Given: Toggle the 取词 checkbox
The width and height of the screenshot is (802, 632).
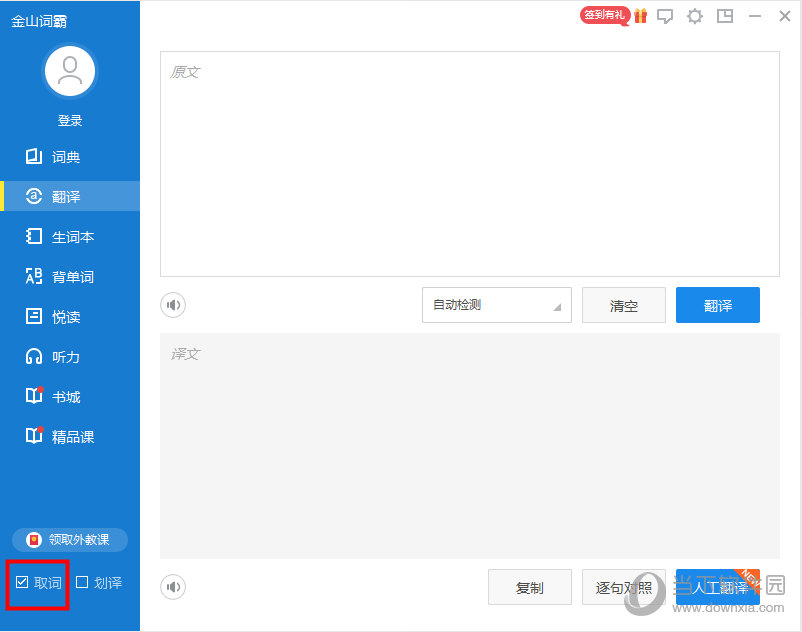Looking at the screenshot, I should click(x=22, y=582).
